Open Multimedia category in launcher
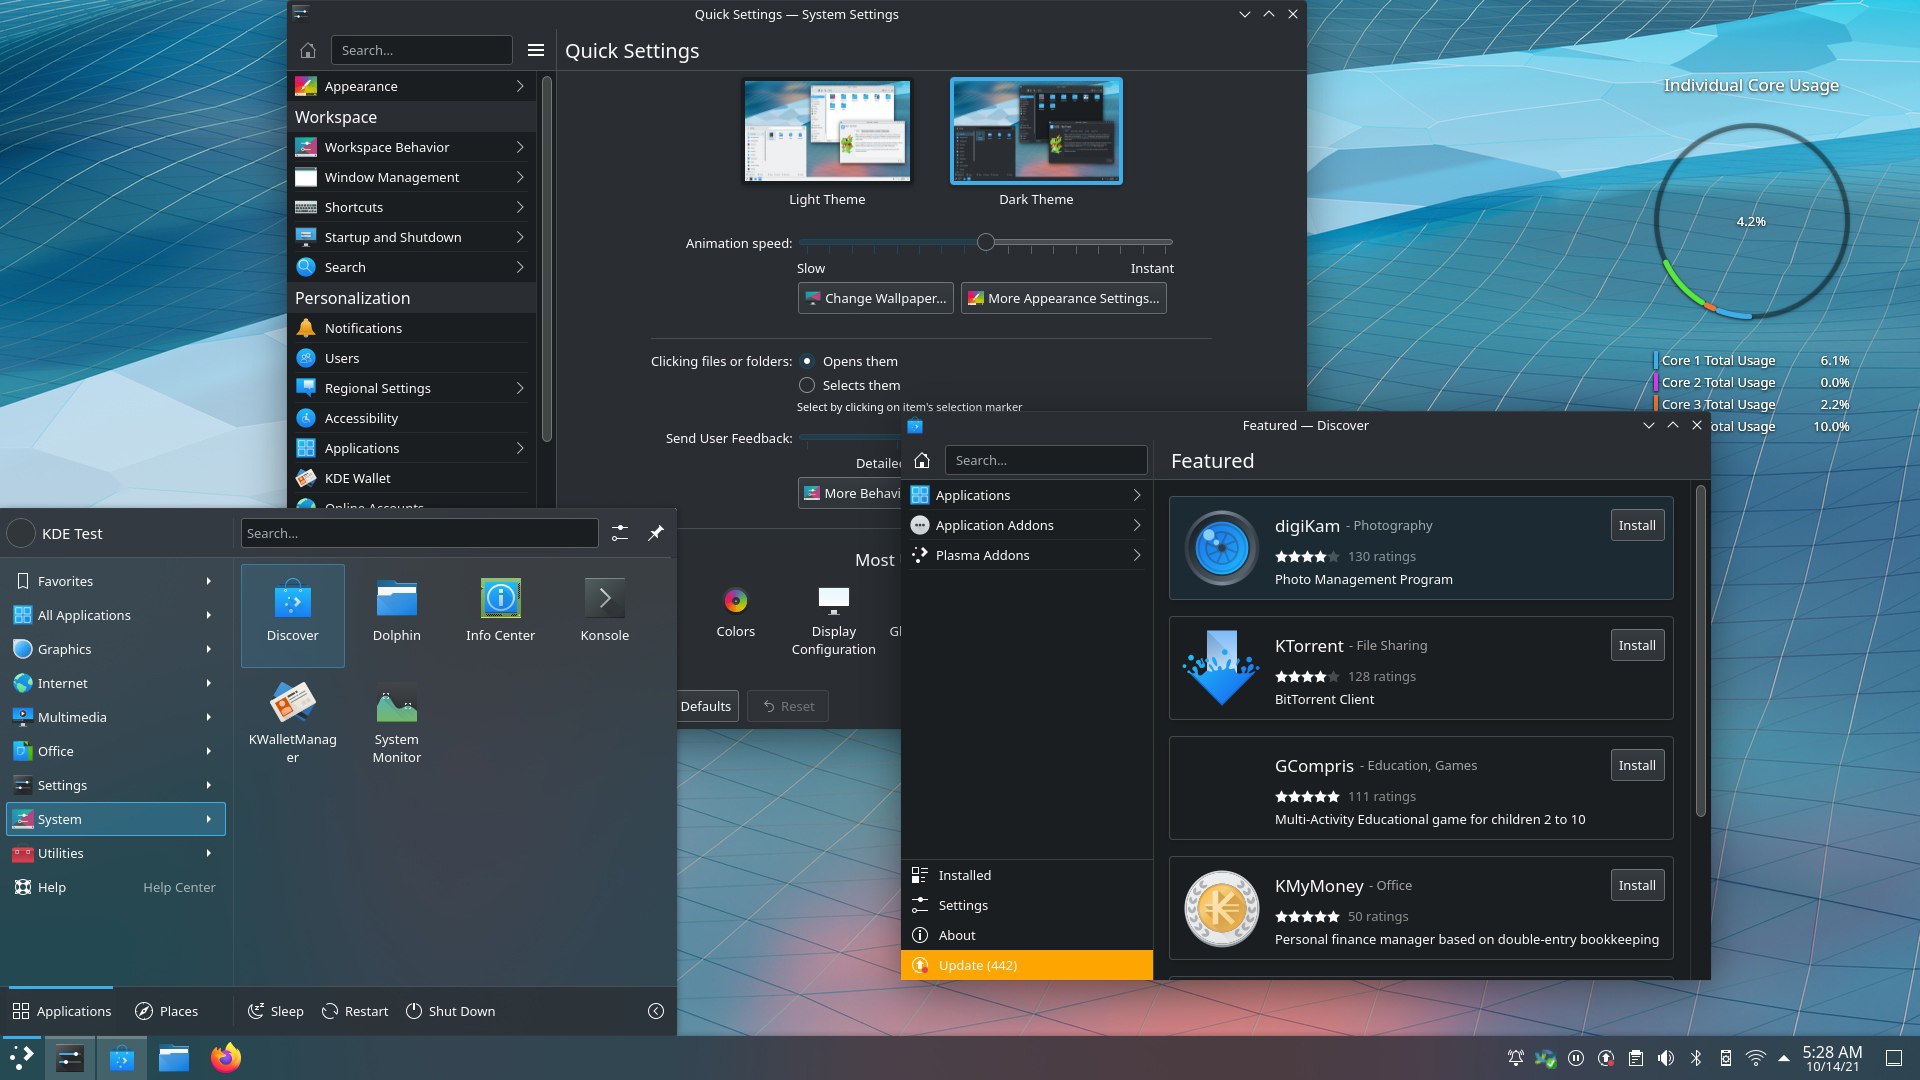 tap(116, 717)
